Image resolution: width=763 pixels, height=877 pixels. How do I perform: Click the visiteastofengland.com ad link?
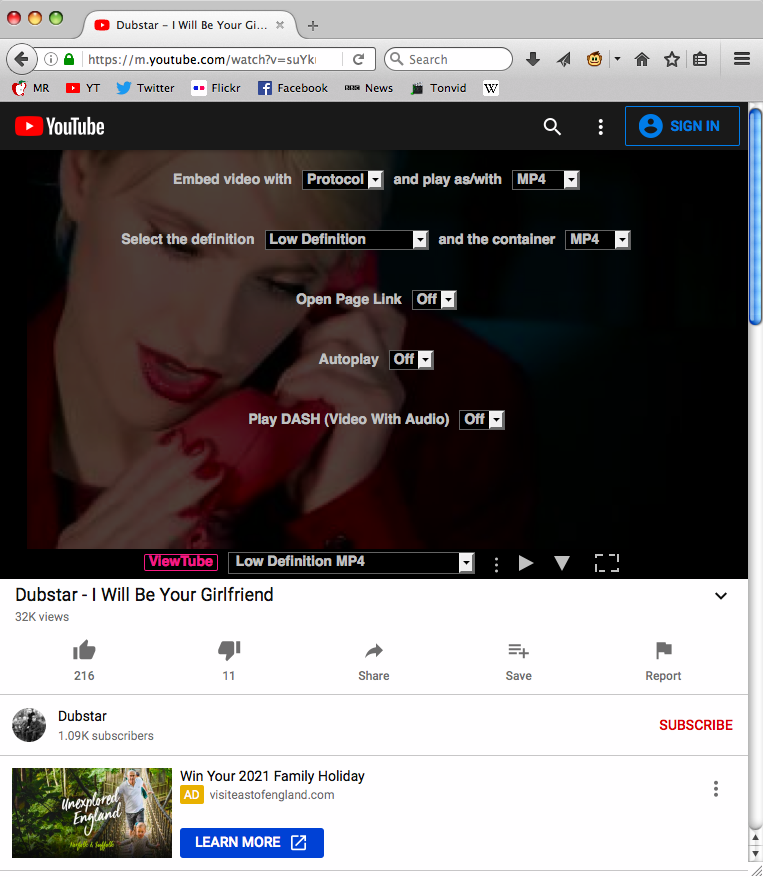[x=272, y=795]
